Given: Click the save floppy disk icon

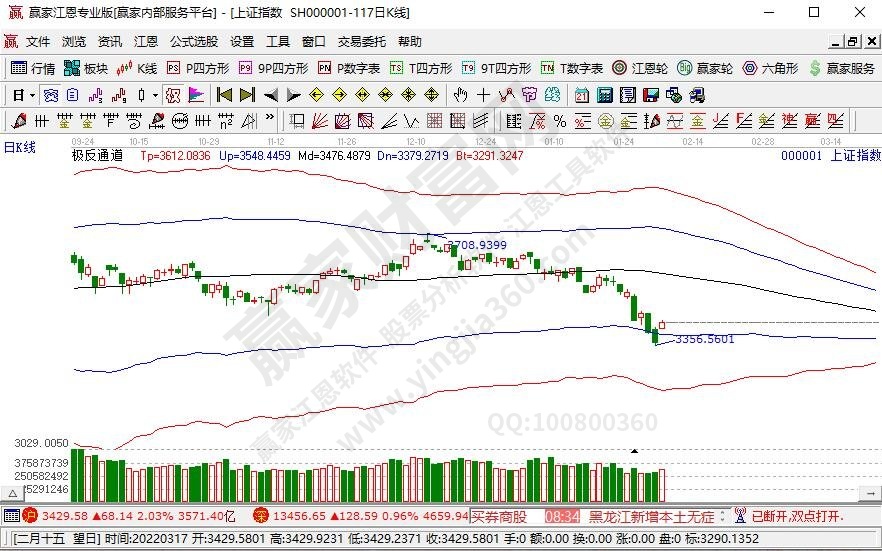Looking at the screenshot, I should 650,95.
